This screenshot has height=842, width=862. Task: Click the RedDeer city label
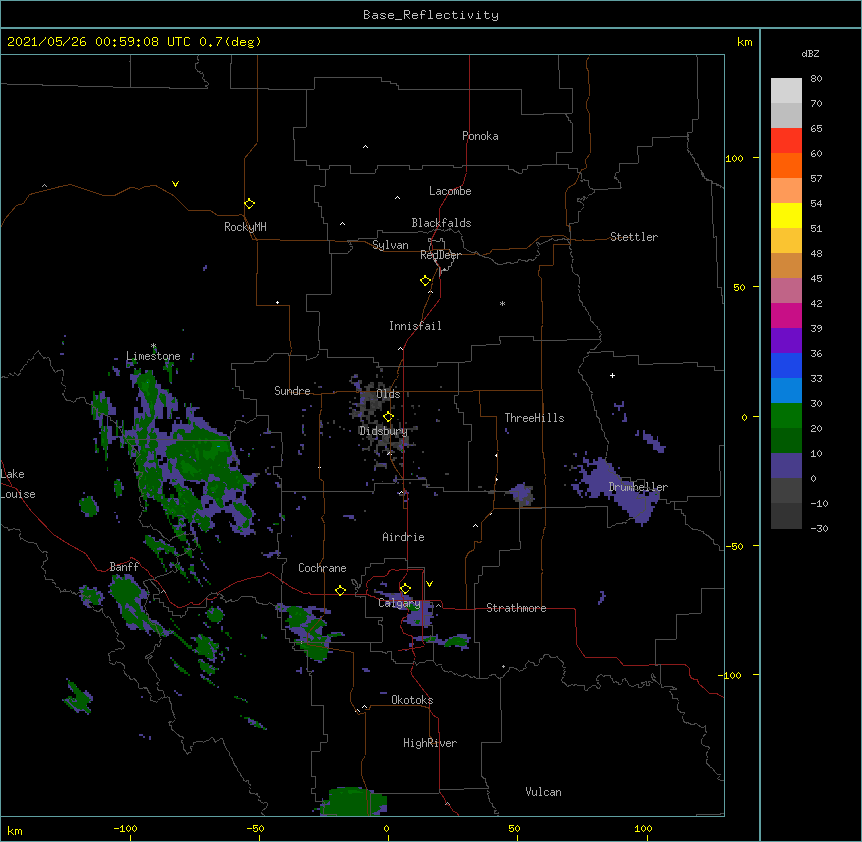[x=440, y=255]
